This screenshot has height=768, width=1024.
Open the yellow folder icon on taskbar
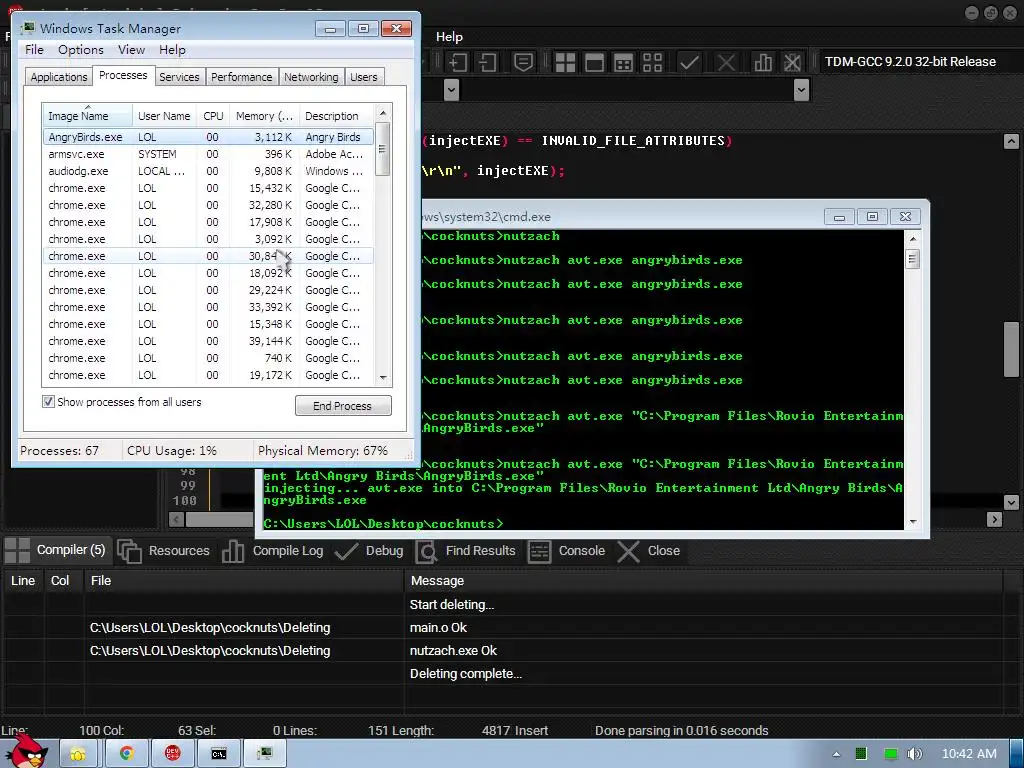[78, 754]
